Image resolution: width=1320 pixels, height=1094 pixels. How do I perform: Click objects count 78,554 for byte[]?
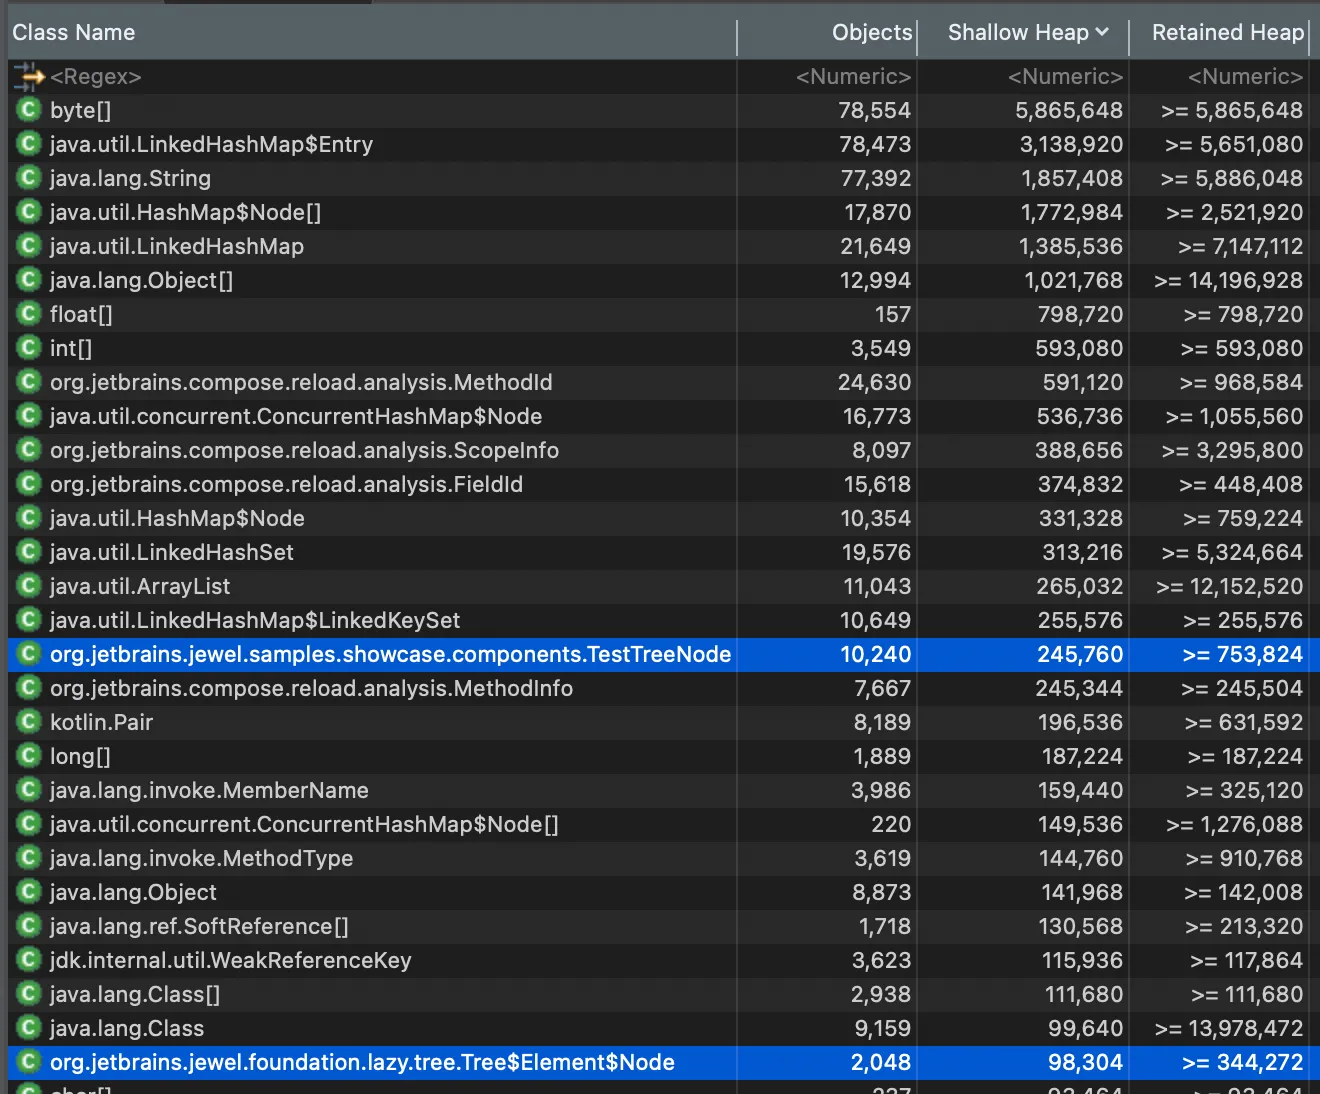pos(874,110)
